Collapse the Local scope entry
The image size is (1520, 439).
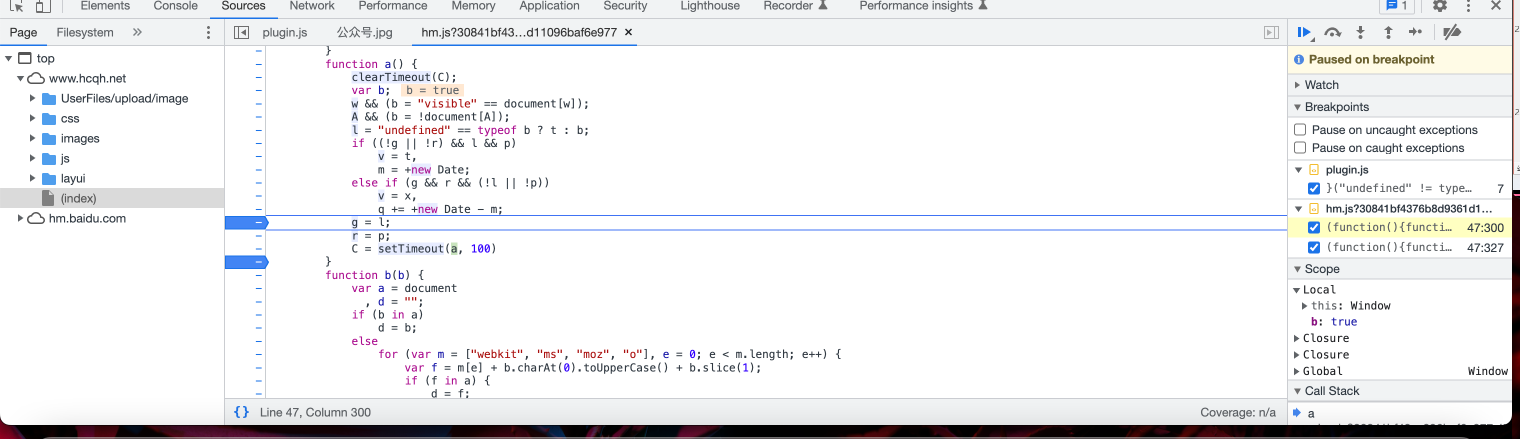1298,290
